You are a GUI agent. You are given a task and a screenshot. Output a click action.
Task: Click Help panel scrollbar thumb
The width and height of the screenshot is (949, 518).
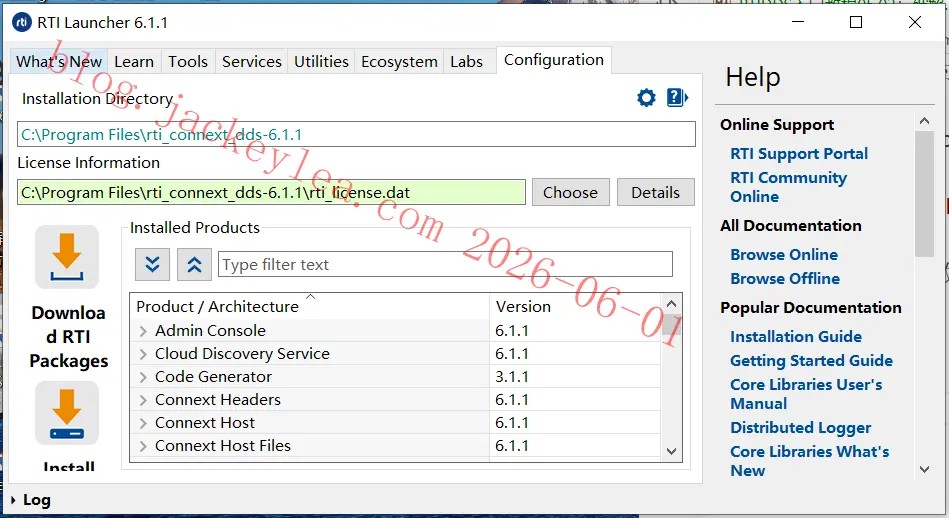[924, 194]
